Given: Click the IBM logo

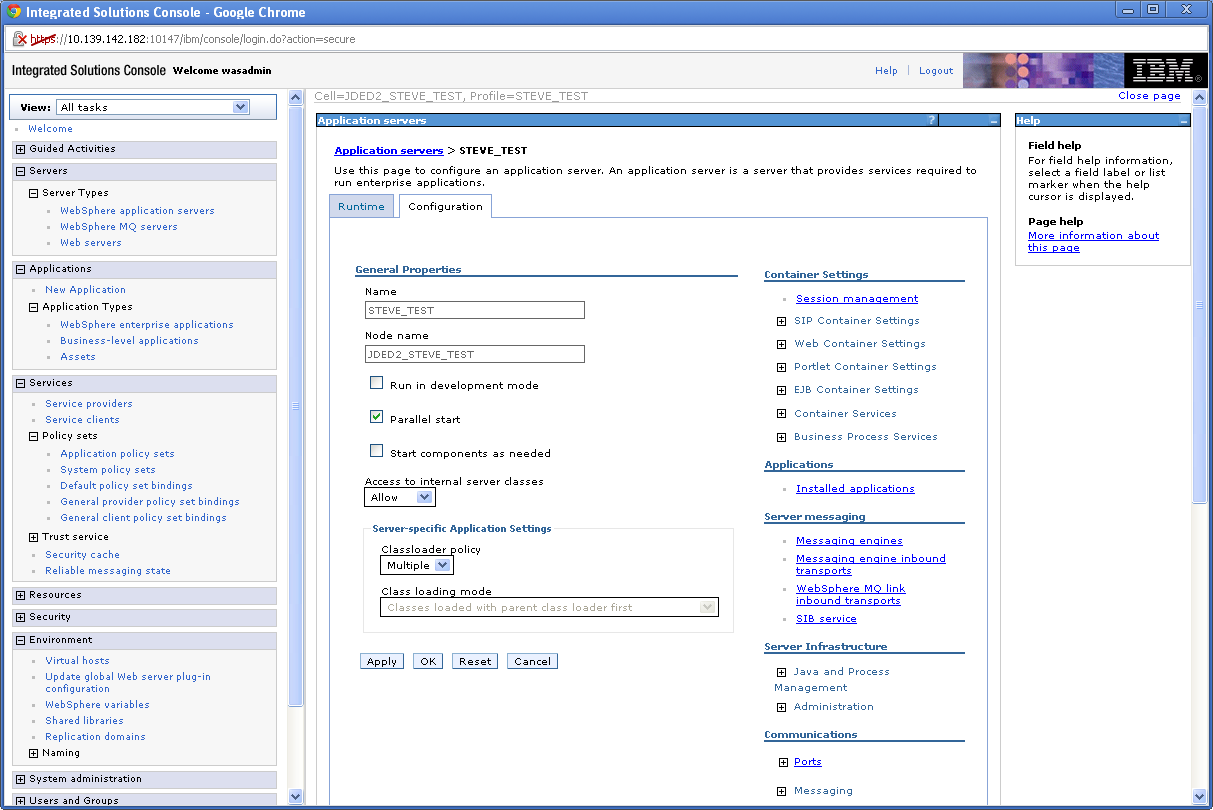Looking at the screenshot, I should (x=1164, y=71).
